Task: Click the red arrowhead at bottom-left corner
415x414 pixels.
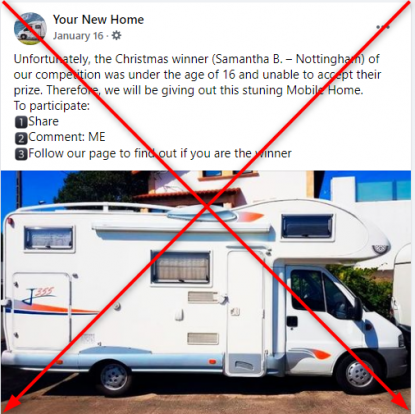Action: point(11,404)
